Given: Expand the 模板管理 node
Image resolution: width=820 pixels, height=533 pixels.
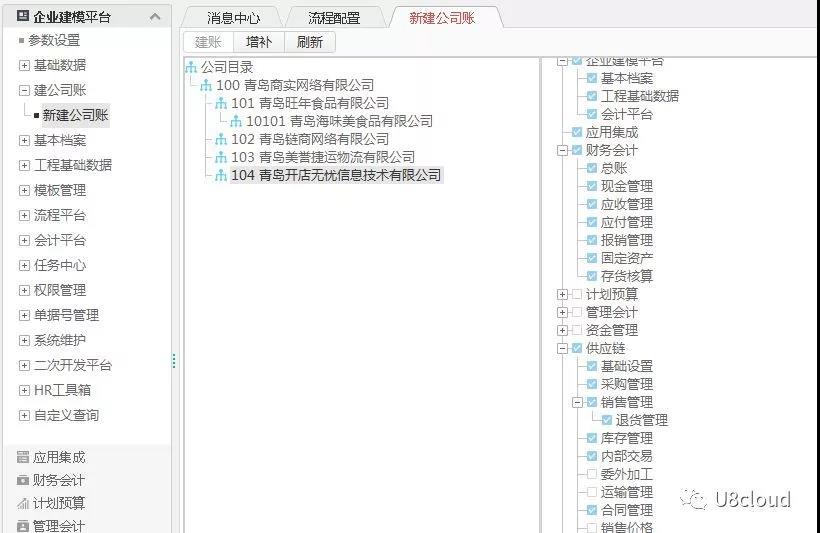Looking at the screenshot, I should (x=24, y=190).
